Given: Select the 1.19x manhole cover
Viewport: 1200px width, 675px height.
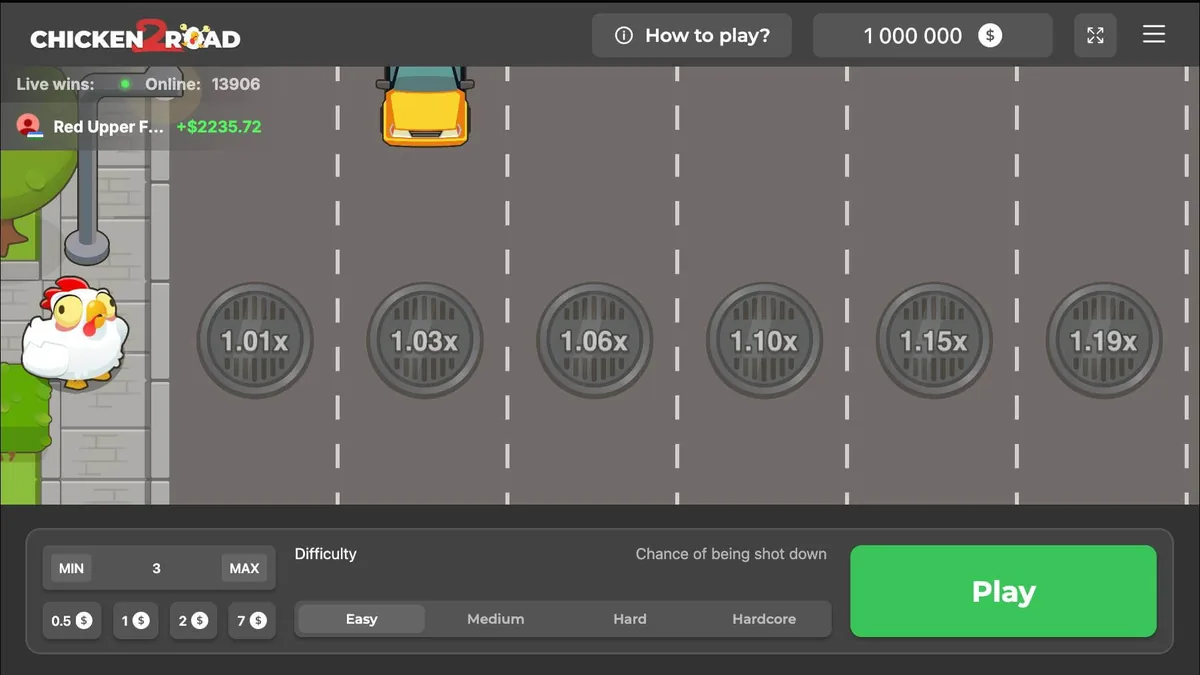Looking at the screenshot, I should coord(1104,340).
